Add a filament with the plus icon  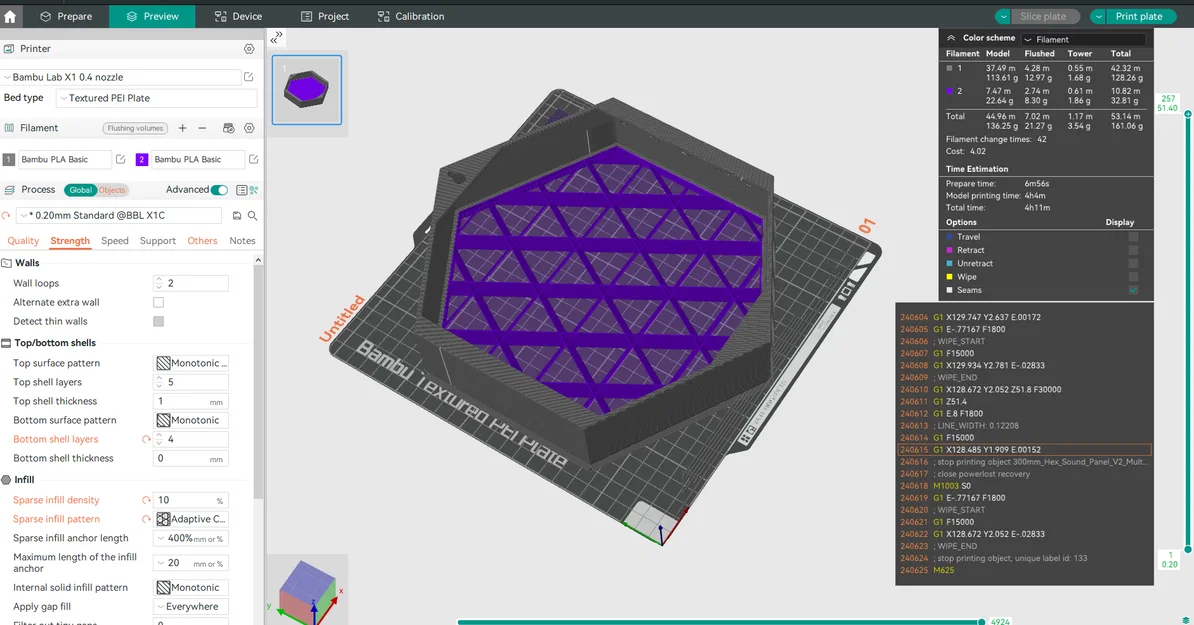pos(183,128)
